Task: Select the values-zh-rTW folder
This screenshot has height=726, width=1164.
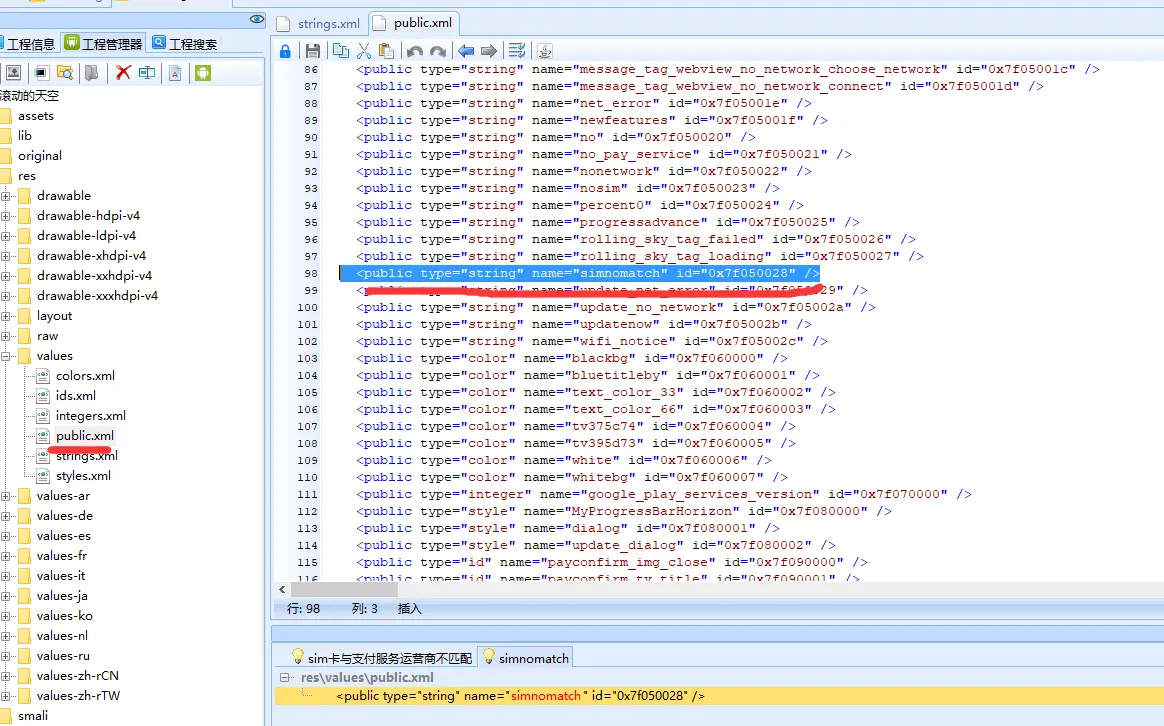Action: coord(78,696)
